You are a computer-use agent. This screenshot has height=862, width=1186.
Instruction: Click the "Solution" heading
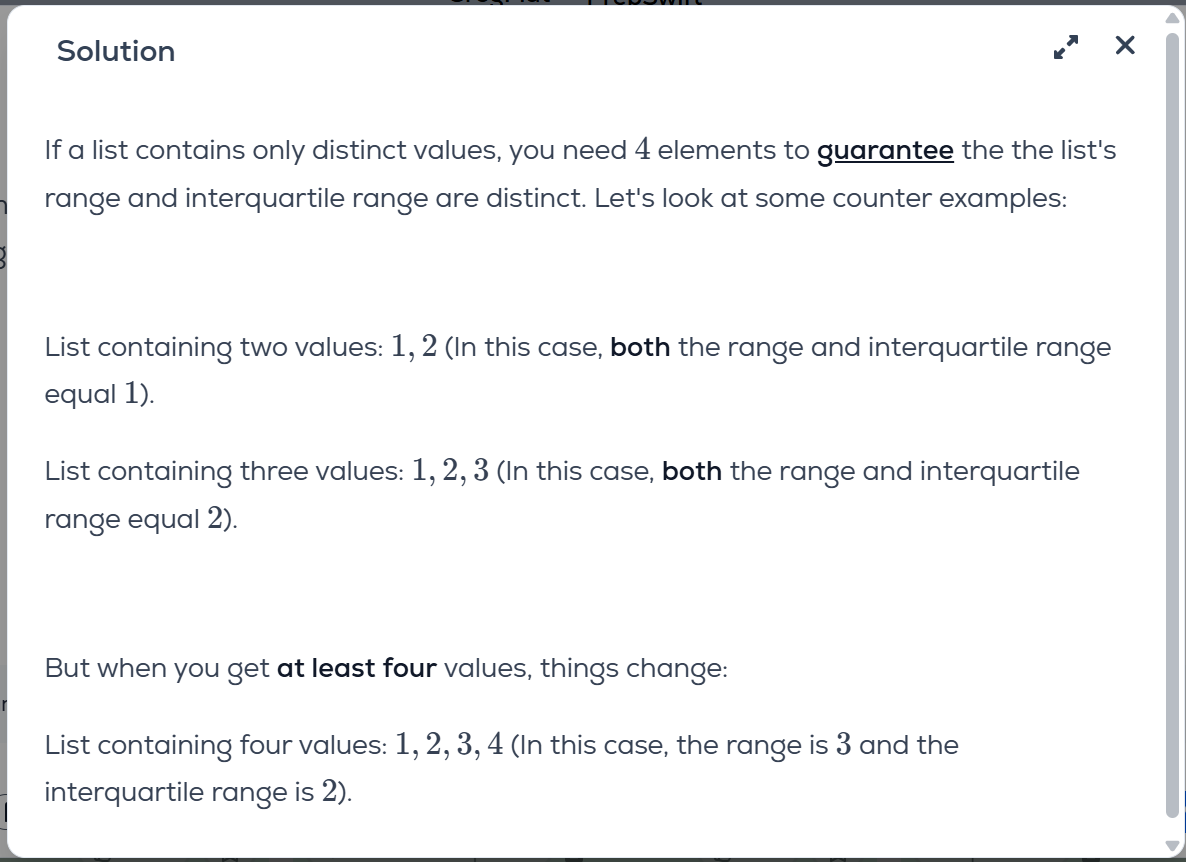(116, 51)
